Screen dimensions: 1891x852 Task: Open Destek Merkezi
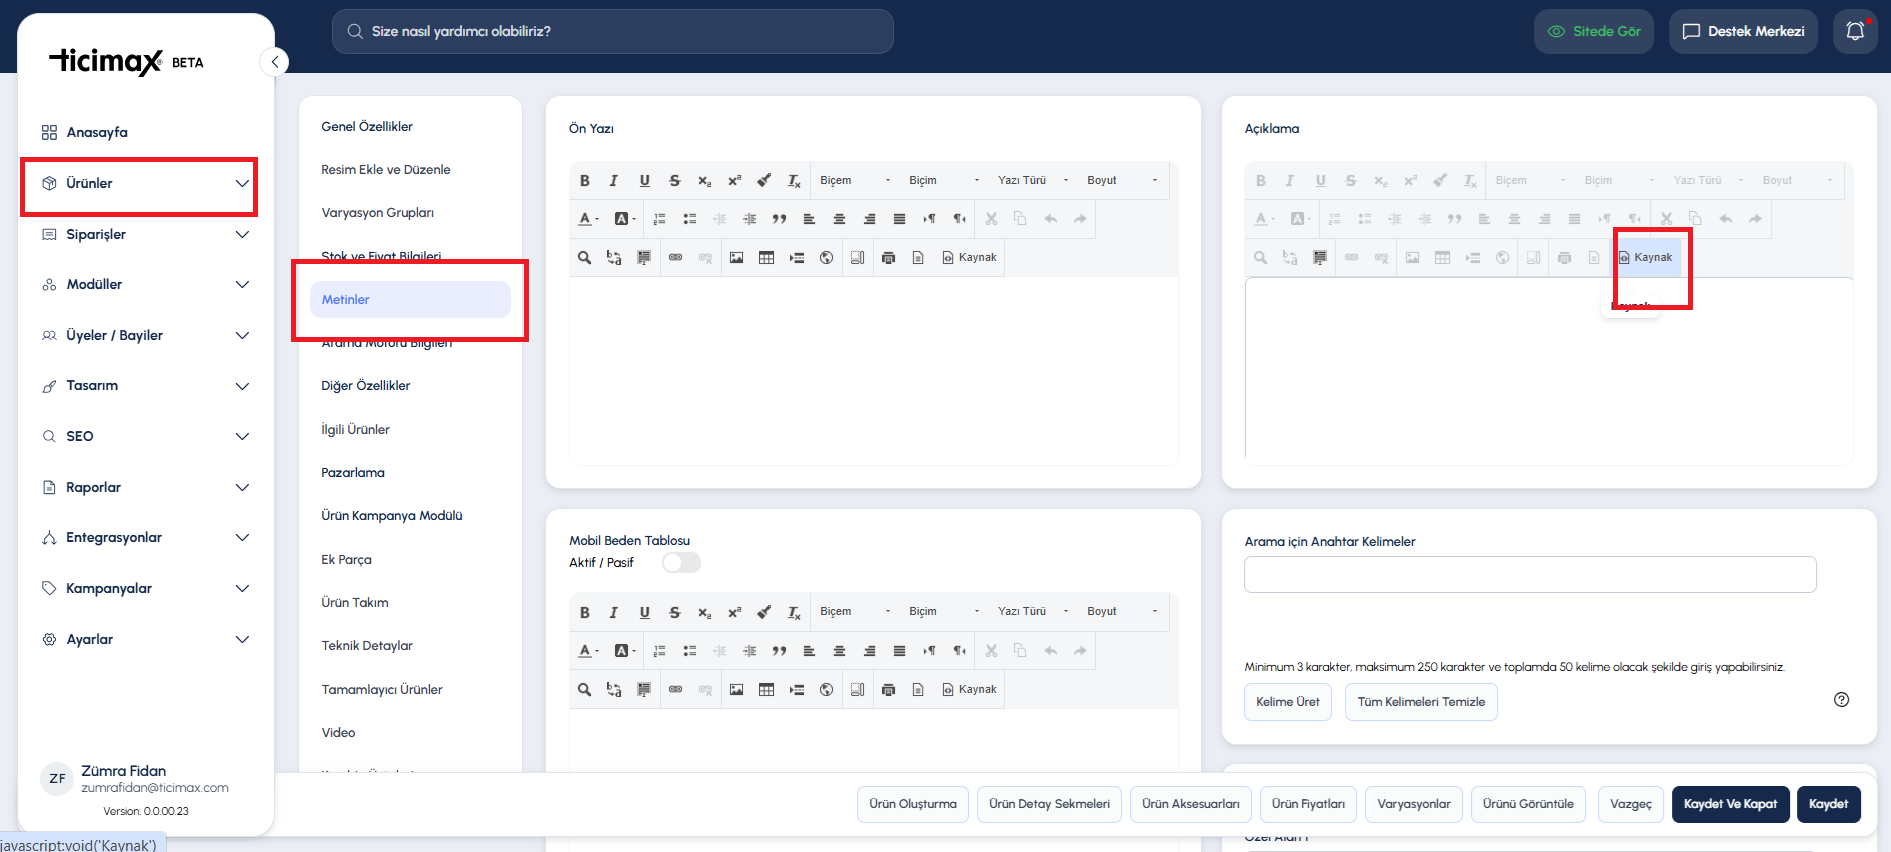coord(1743,31)
